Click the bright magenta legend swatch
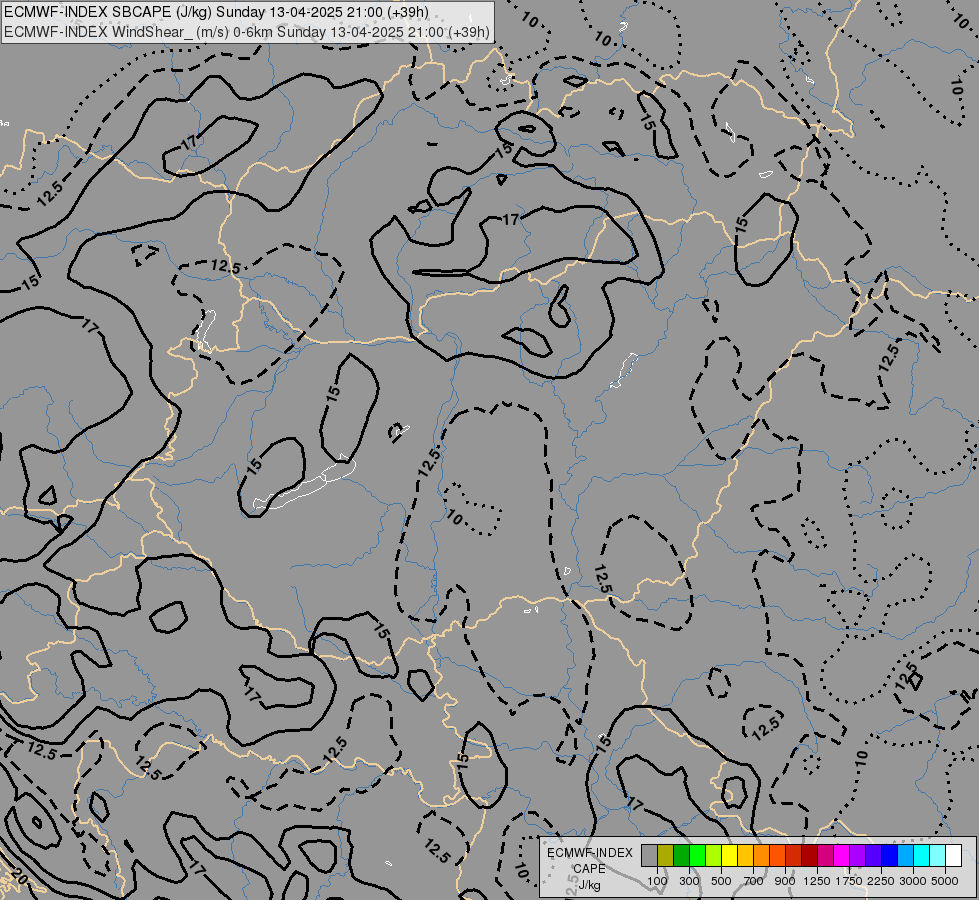 coord(842,856)
